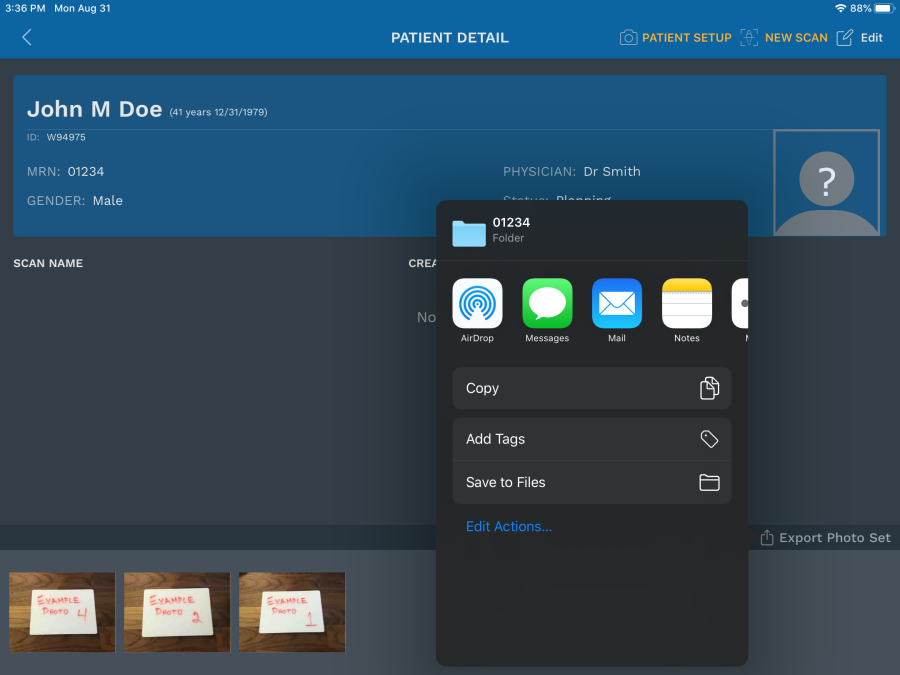The image size is (900, 675).
Task: Open Example Photo 4 thumbnail
Action: (62, 612)
